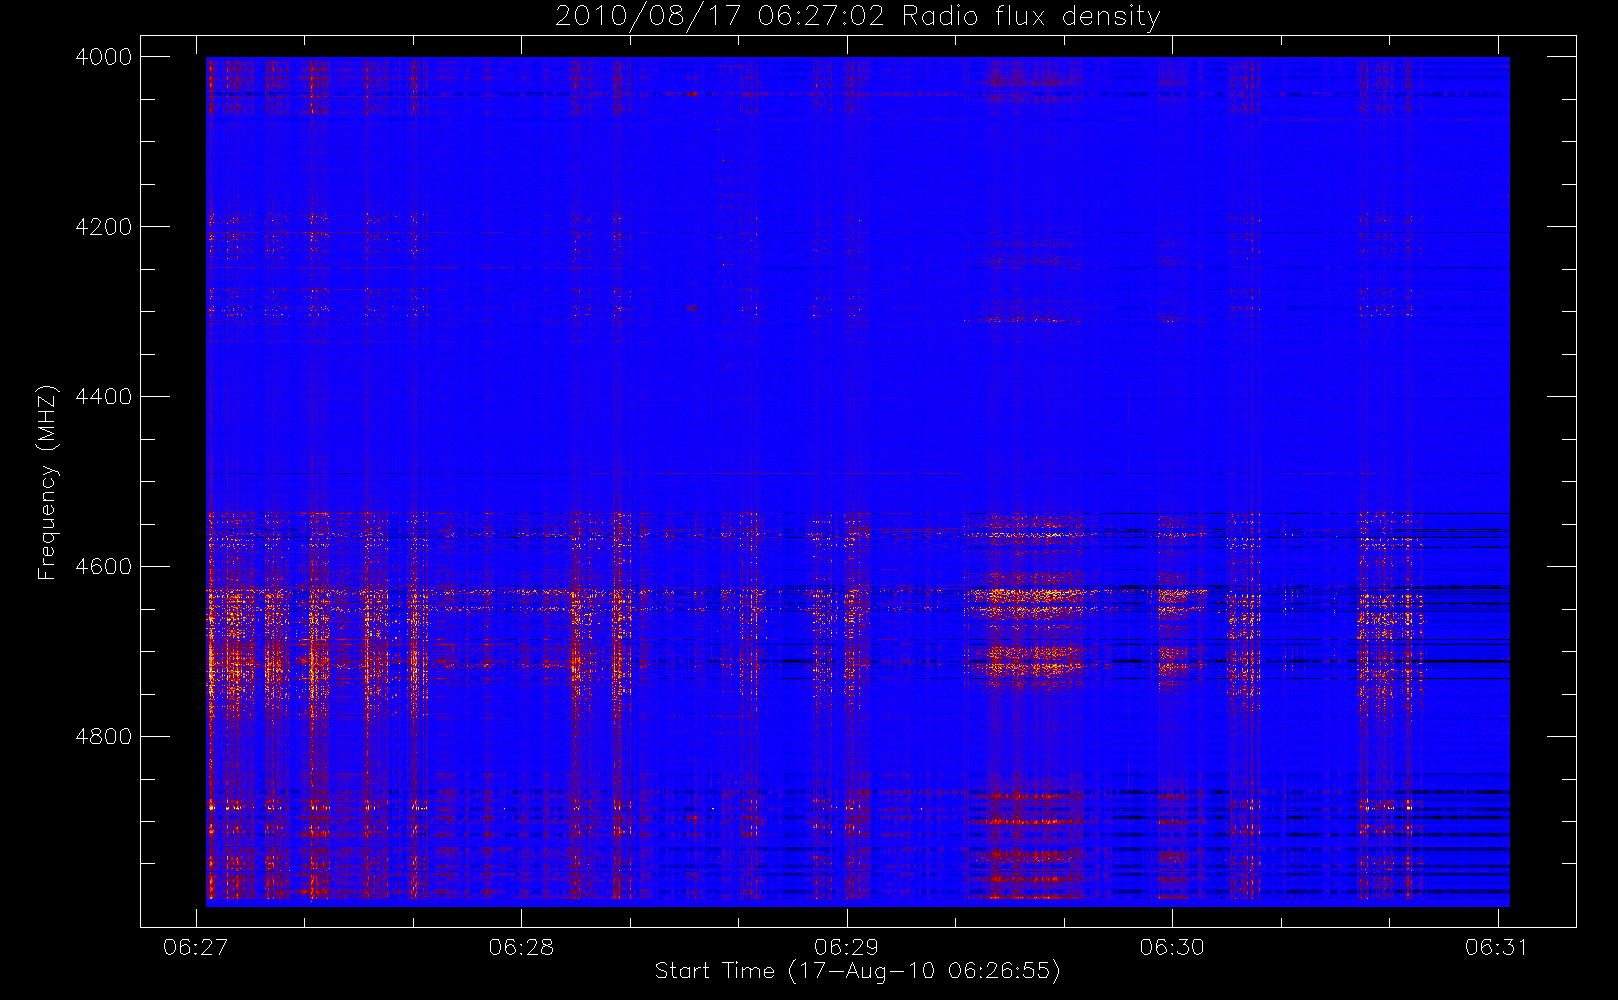The width and height of the screenshot is (1618, 1000).
Task: Click the x-axis label 'Start Time (17-Aug-10 06:26:55)'
Action: 857,971
